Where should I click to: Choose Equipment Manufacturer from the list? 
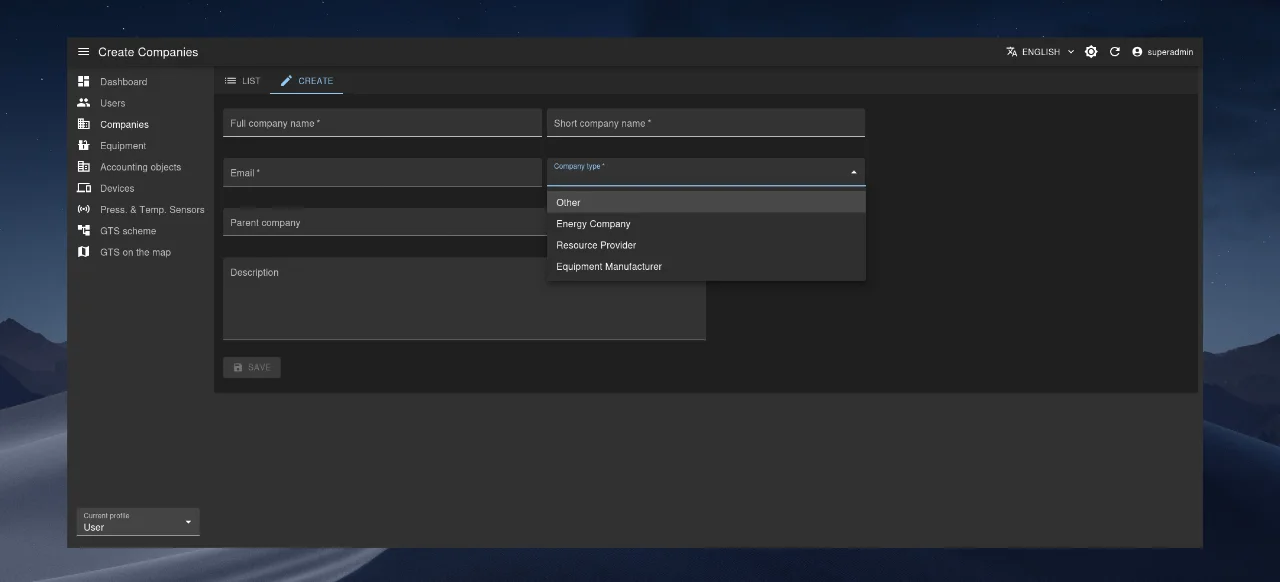(609, 267)
